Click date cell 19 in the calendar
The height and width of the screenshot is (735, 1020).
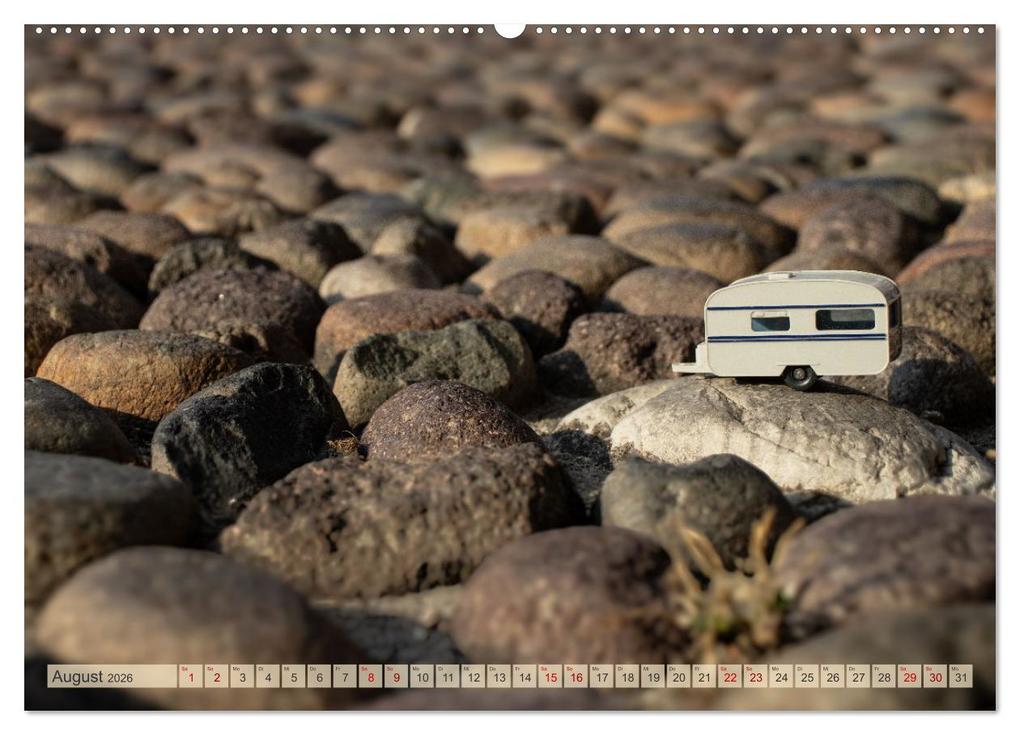coord(653,676)
